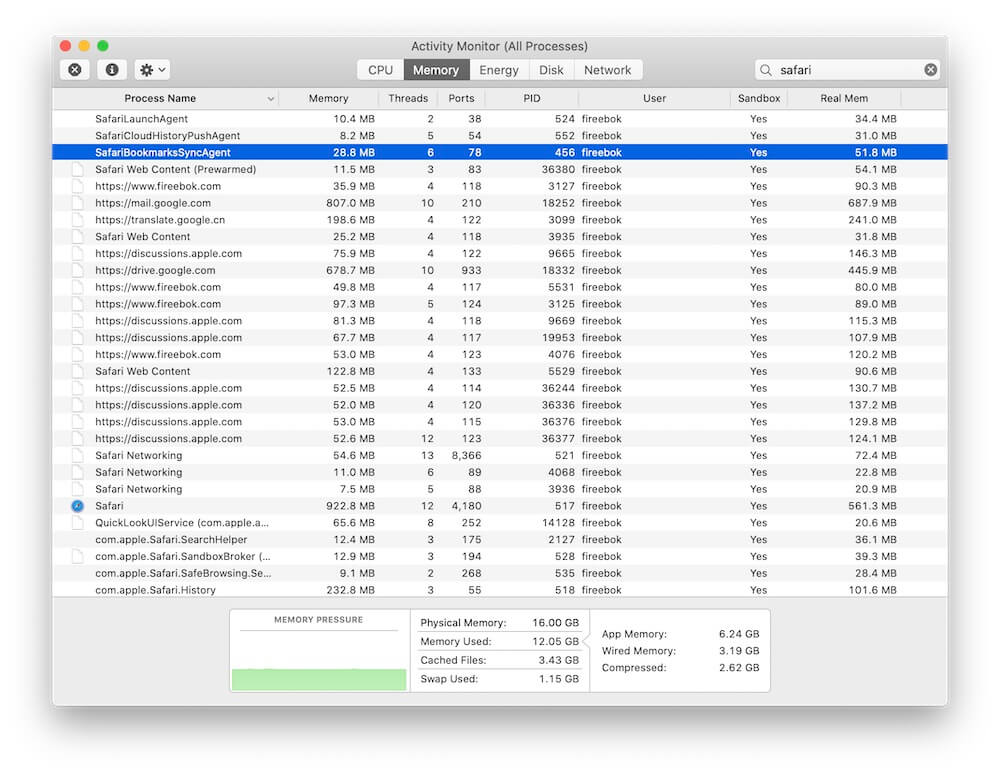The height and width of the screenshot is (775, 1000).
Task: Select com.apple.Safari.SearchHelper row
Action: point(500,540)
